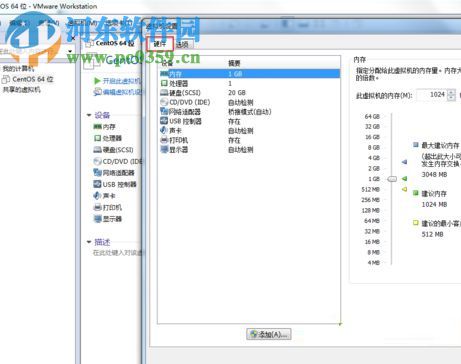Select the CD/DVD (IDE) disc icon in settings list

click(x=164, y=102)
